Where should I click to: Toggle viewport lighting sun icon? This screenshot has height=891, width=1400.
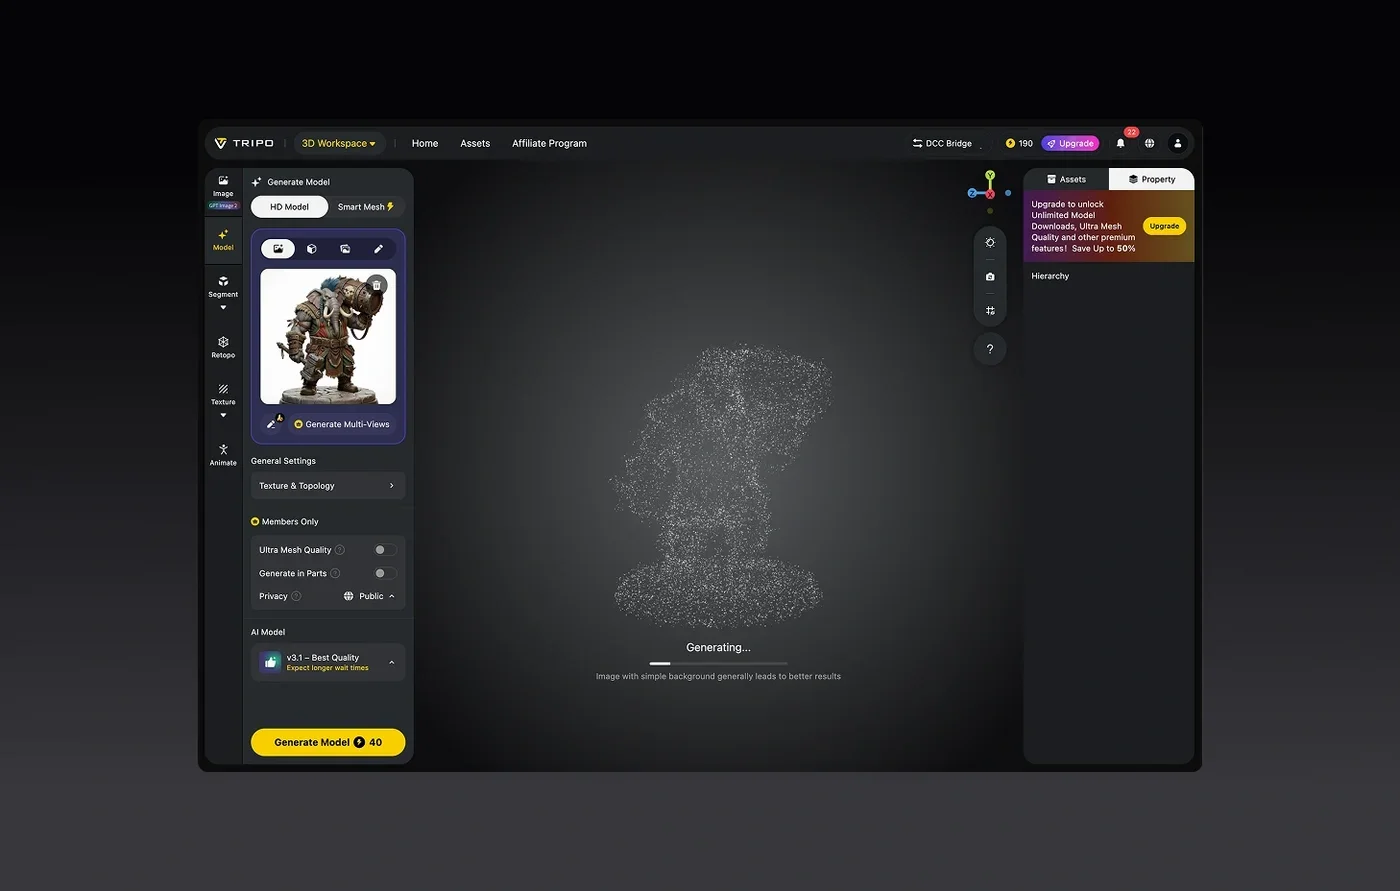tap(990, 243)
